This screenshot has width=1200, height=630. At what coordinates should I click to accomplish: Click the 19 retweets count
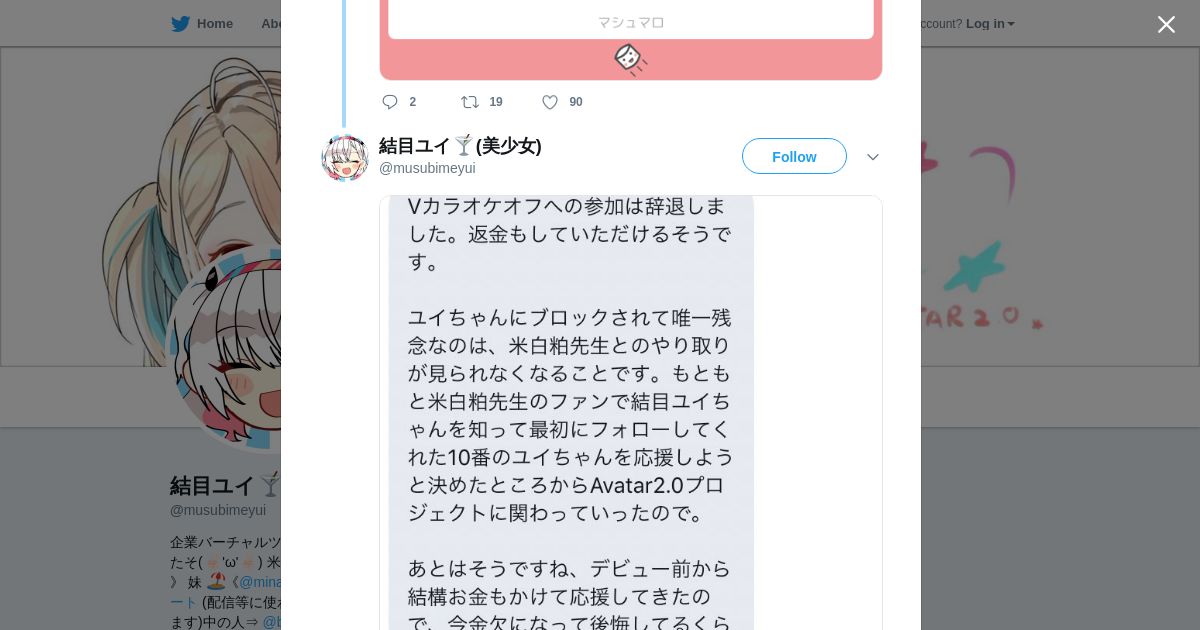[x=496, y=102]
